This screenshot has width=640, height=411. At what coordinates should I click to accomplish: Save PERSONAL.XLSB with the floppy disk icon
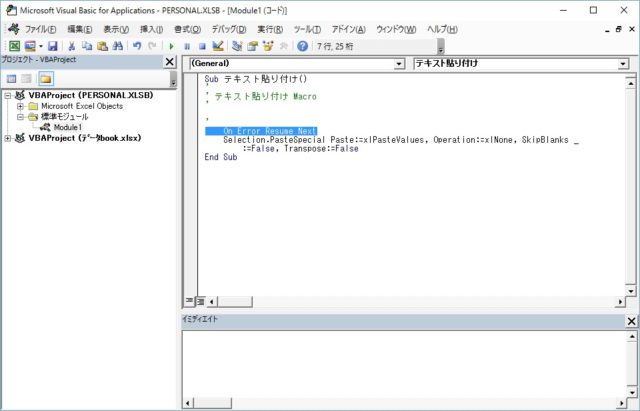53,46
